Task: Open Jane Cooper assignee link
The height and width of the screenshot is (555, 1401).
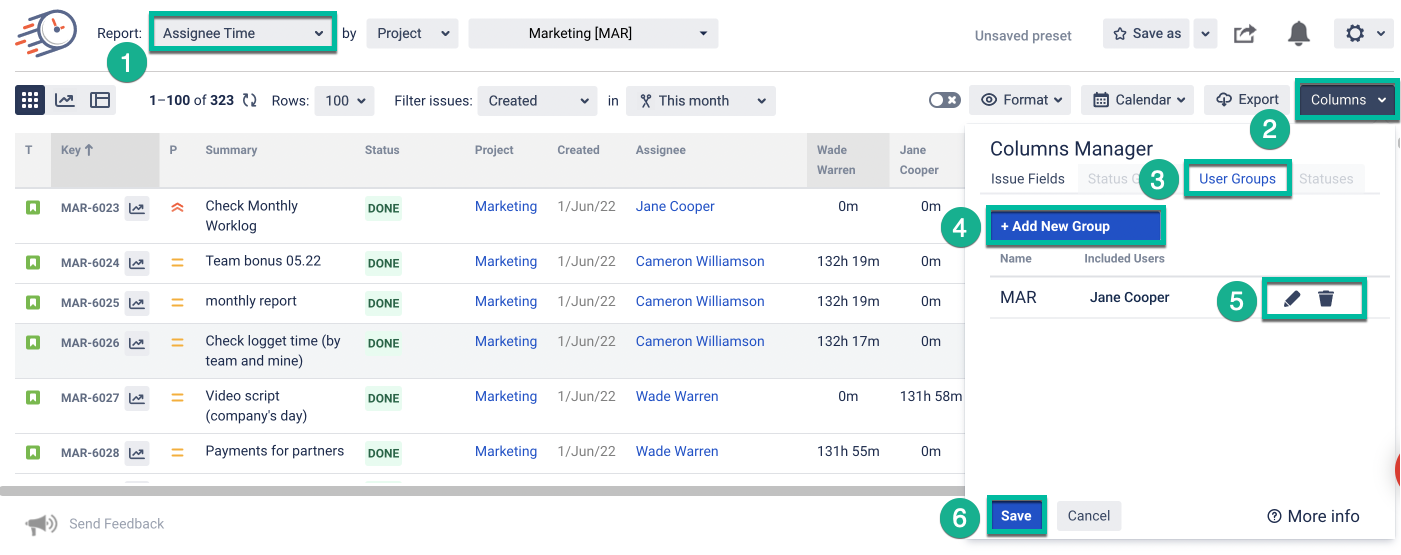Action: point(675,207)
